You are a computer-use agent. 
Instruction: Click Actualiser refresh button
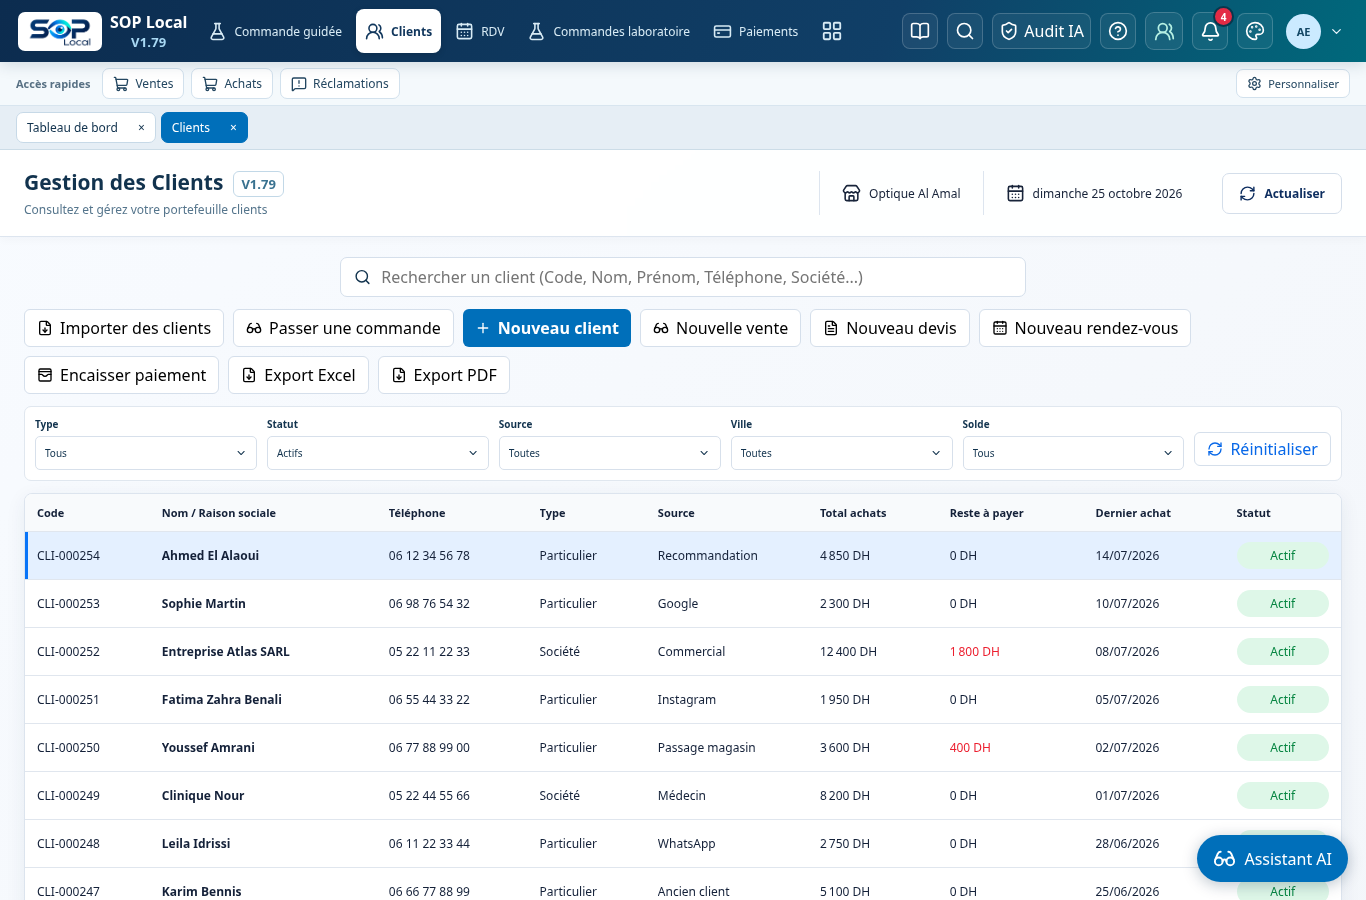point(1282,194)
